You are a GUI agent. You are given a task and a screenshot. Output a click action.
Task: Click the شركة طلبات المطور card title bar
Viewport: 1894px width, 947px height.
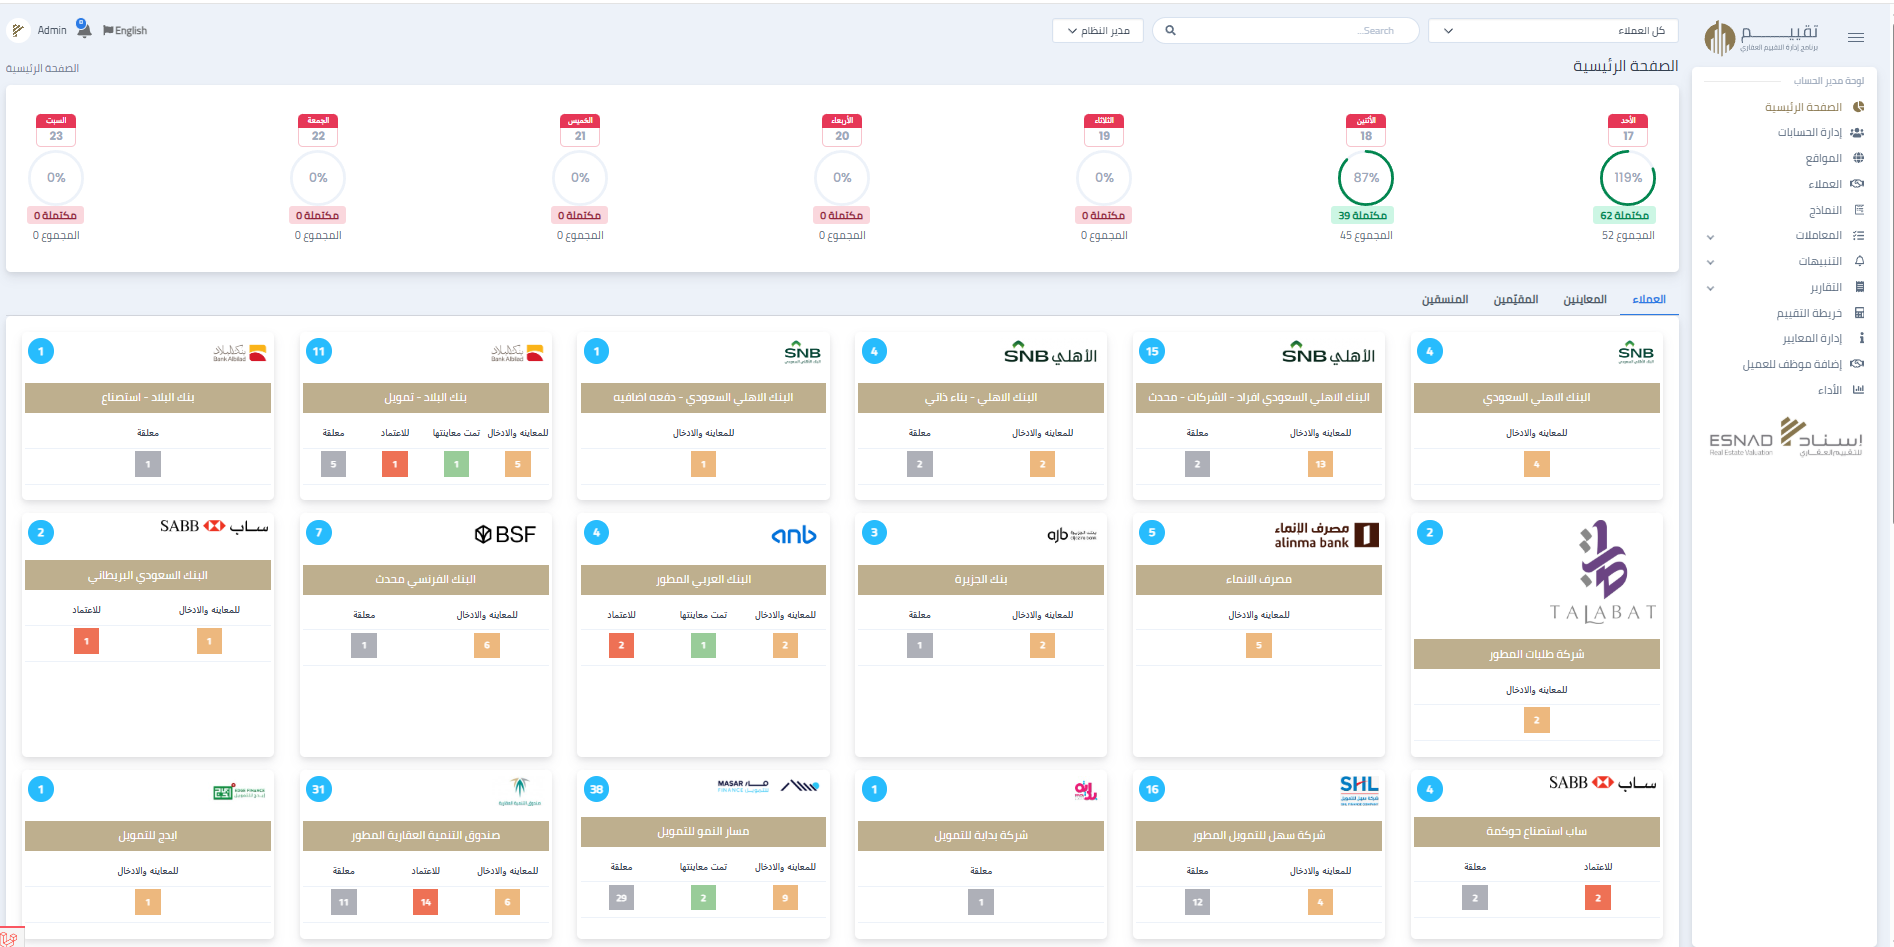click(x=1536, y=654)
